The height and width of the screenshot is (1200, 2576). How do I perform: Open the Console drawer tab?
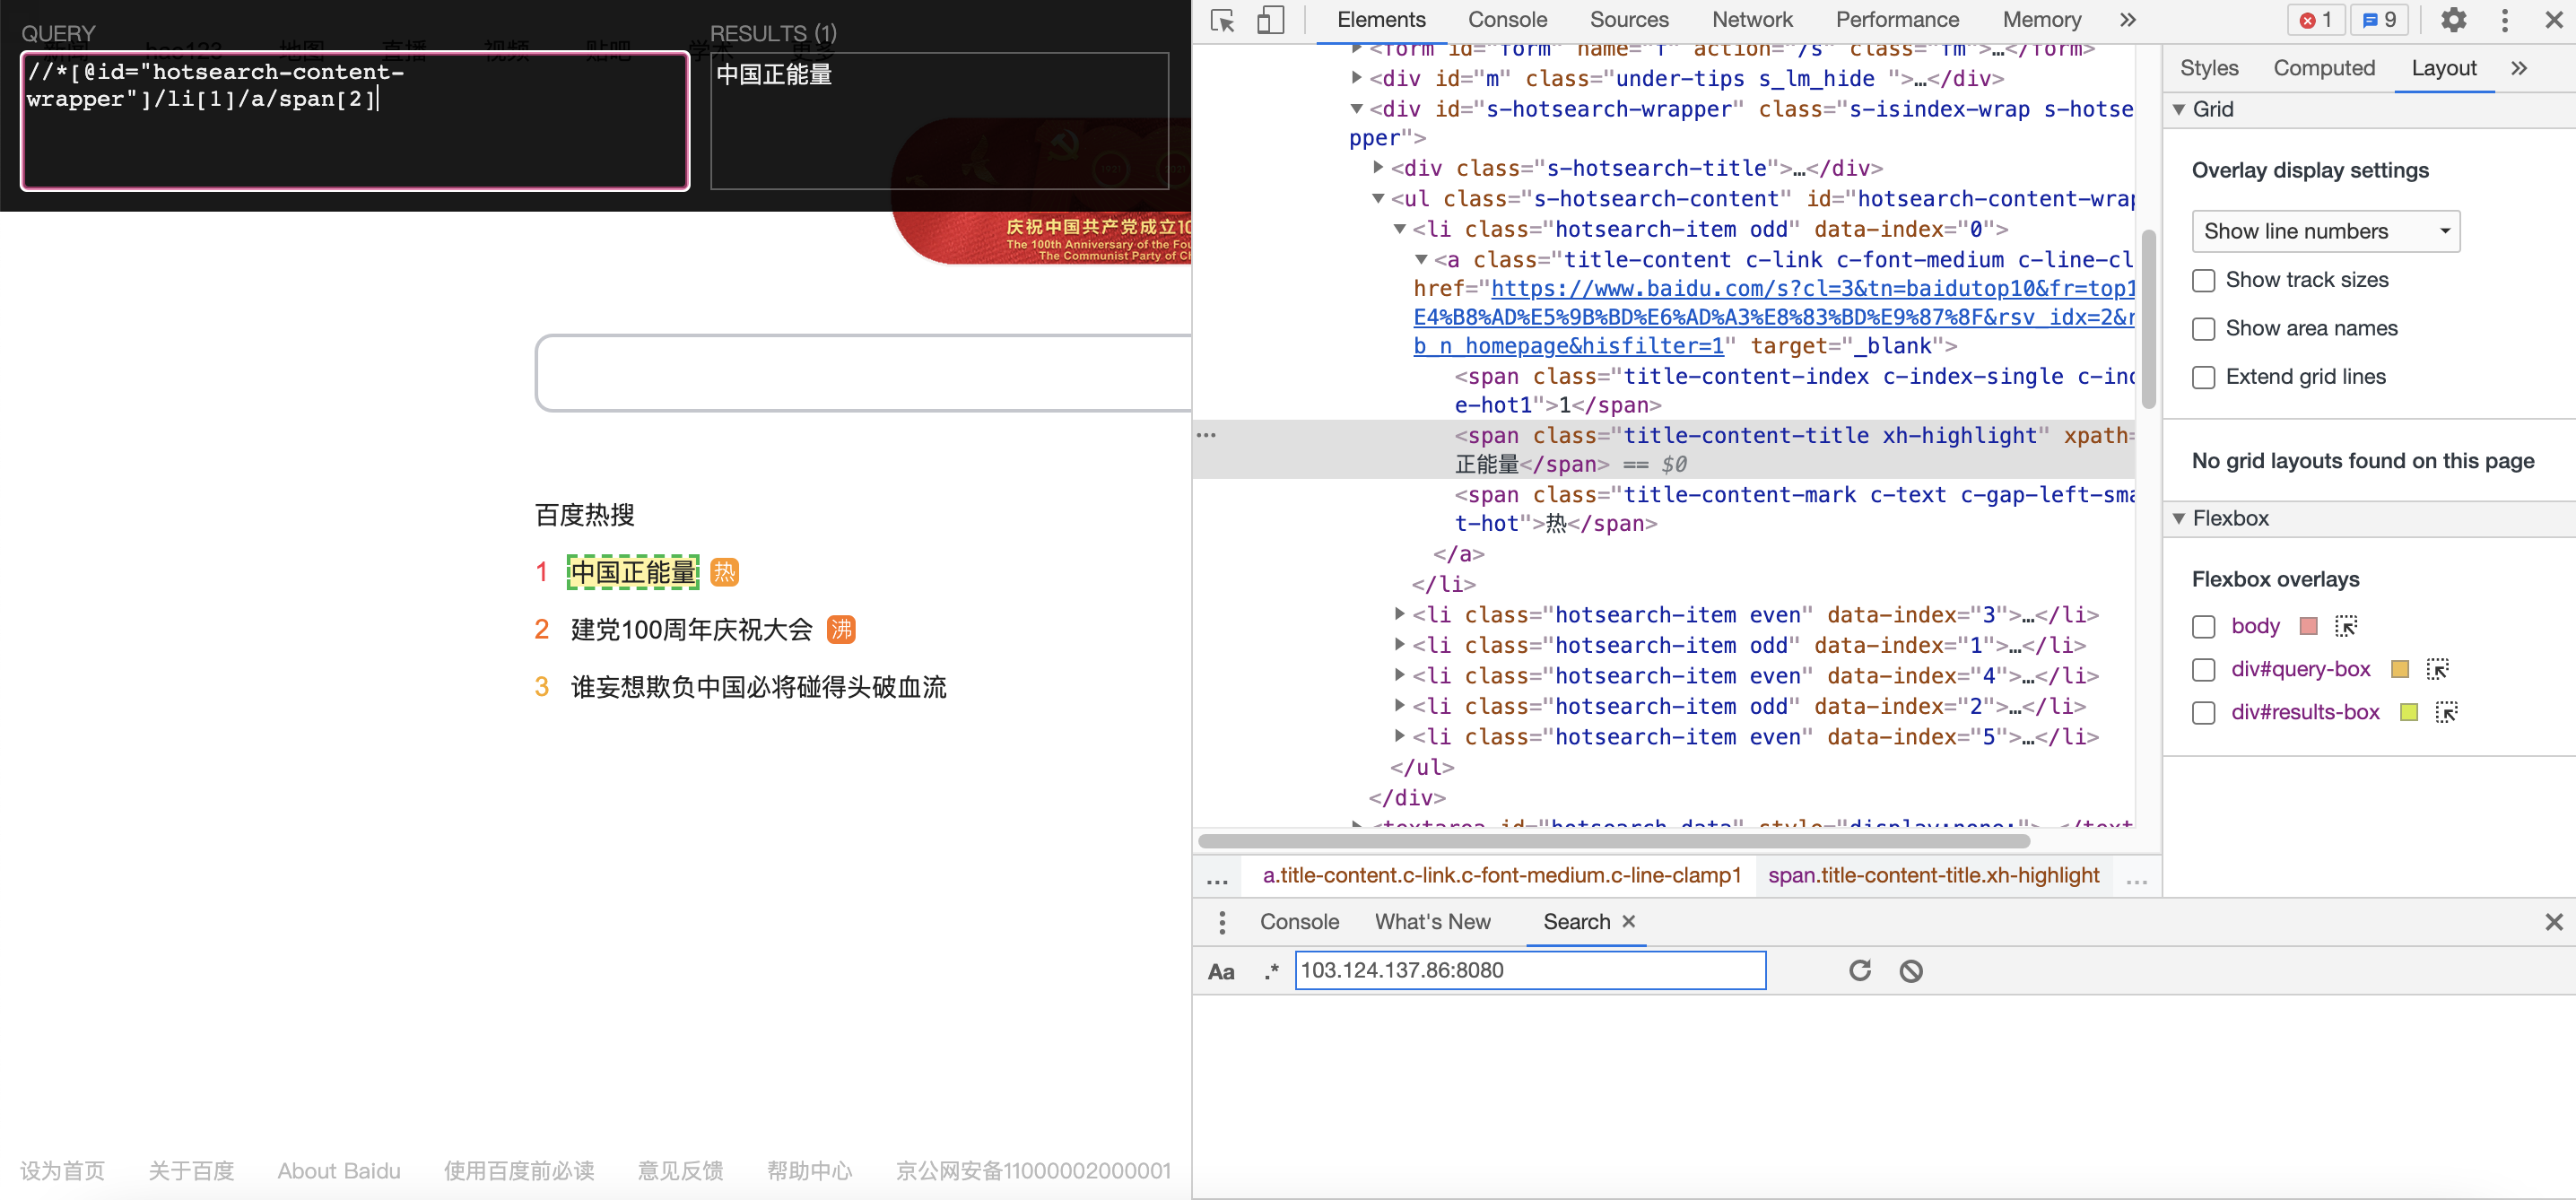(1299, 922)
